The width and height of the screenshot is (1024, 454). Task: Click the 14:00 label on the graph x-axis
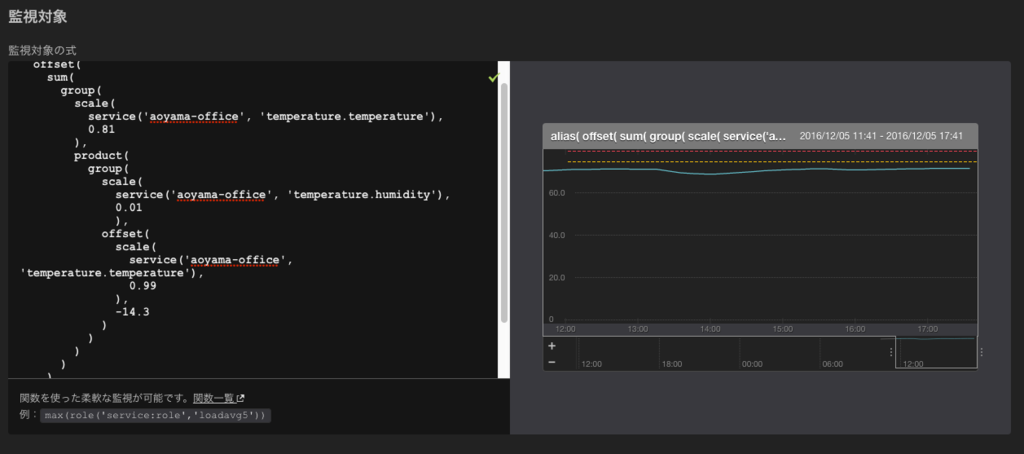(x=709, y=329)
